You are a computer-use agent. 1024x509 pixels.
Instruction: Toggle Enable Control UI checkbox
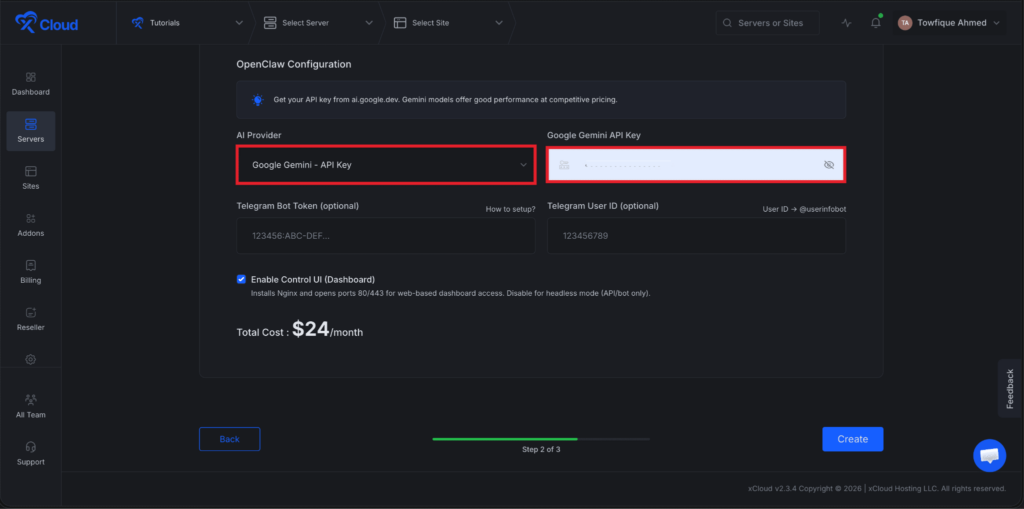coord(241,279)
